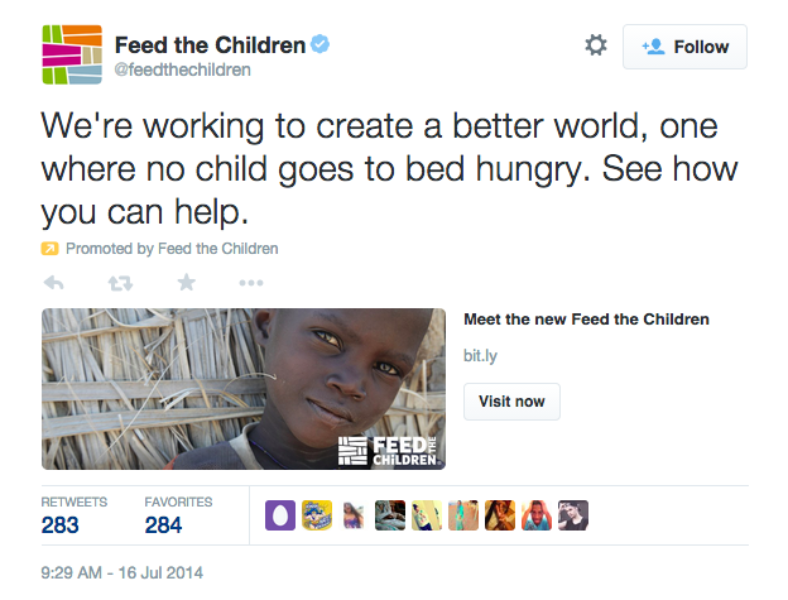Click the last avatar in the row
The image size is (788, 600).
(573, 515)
